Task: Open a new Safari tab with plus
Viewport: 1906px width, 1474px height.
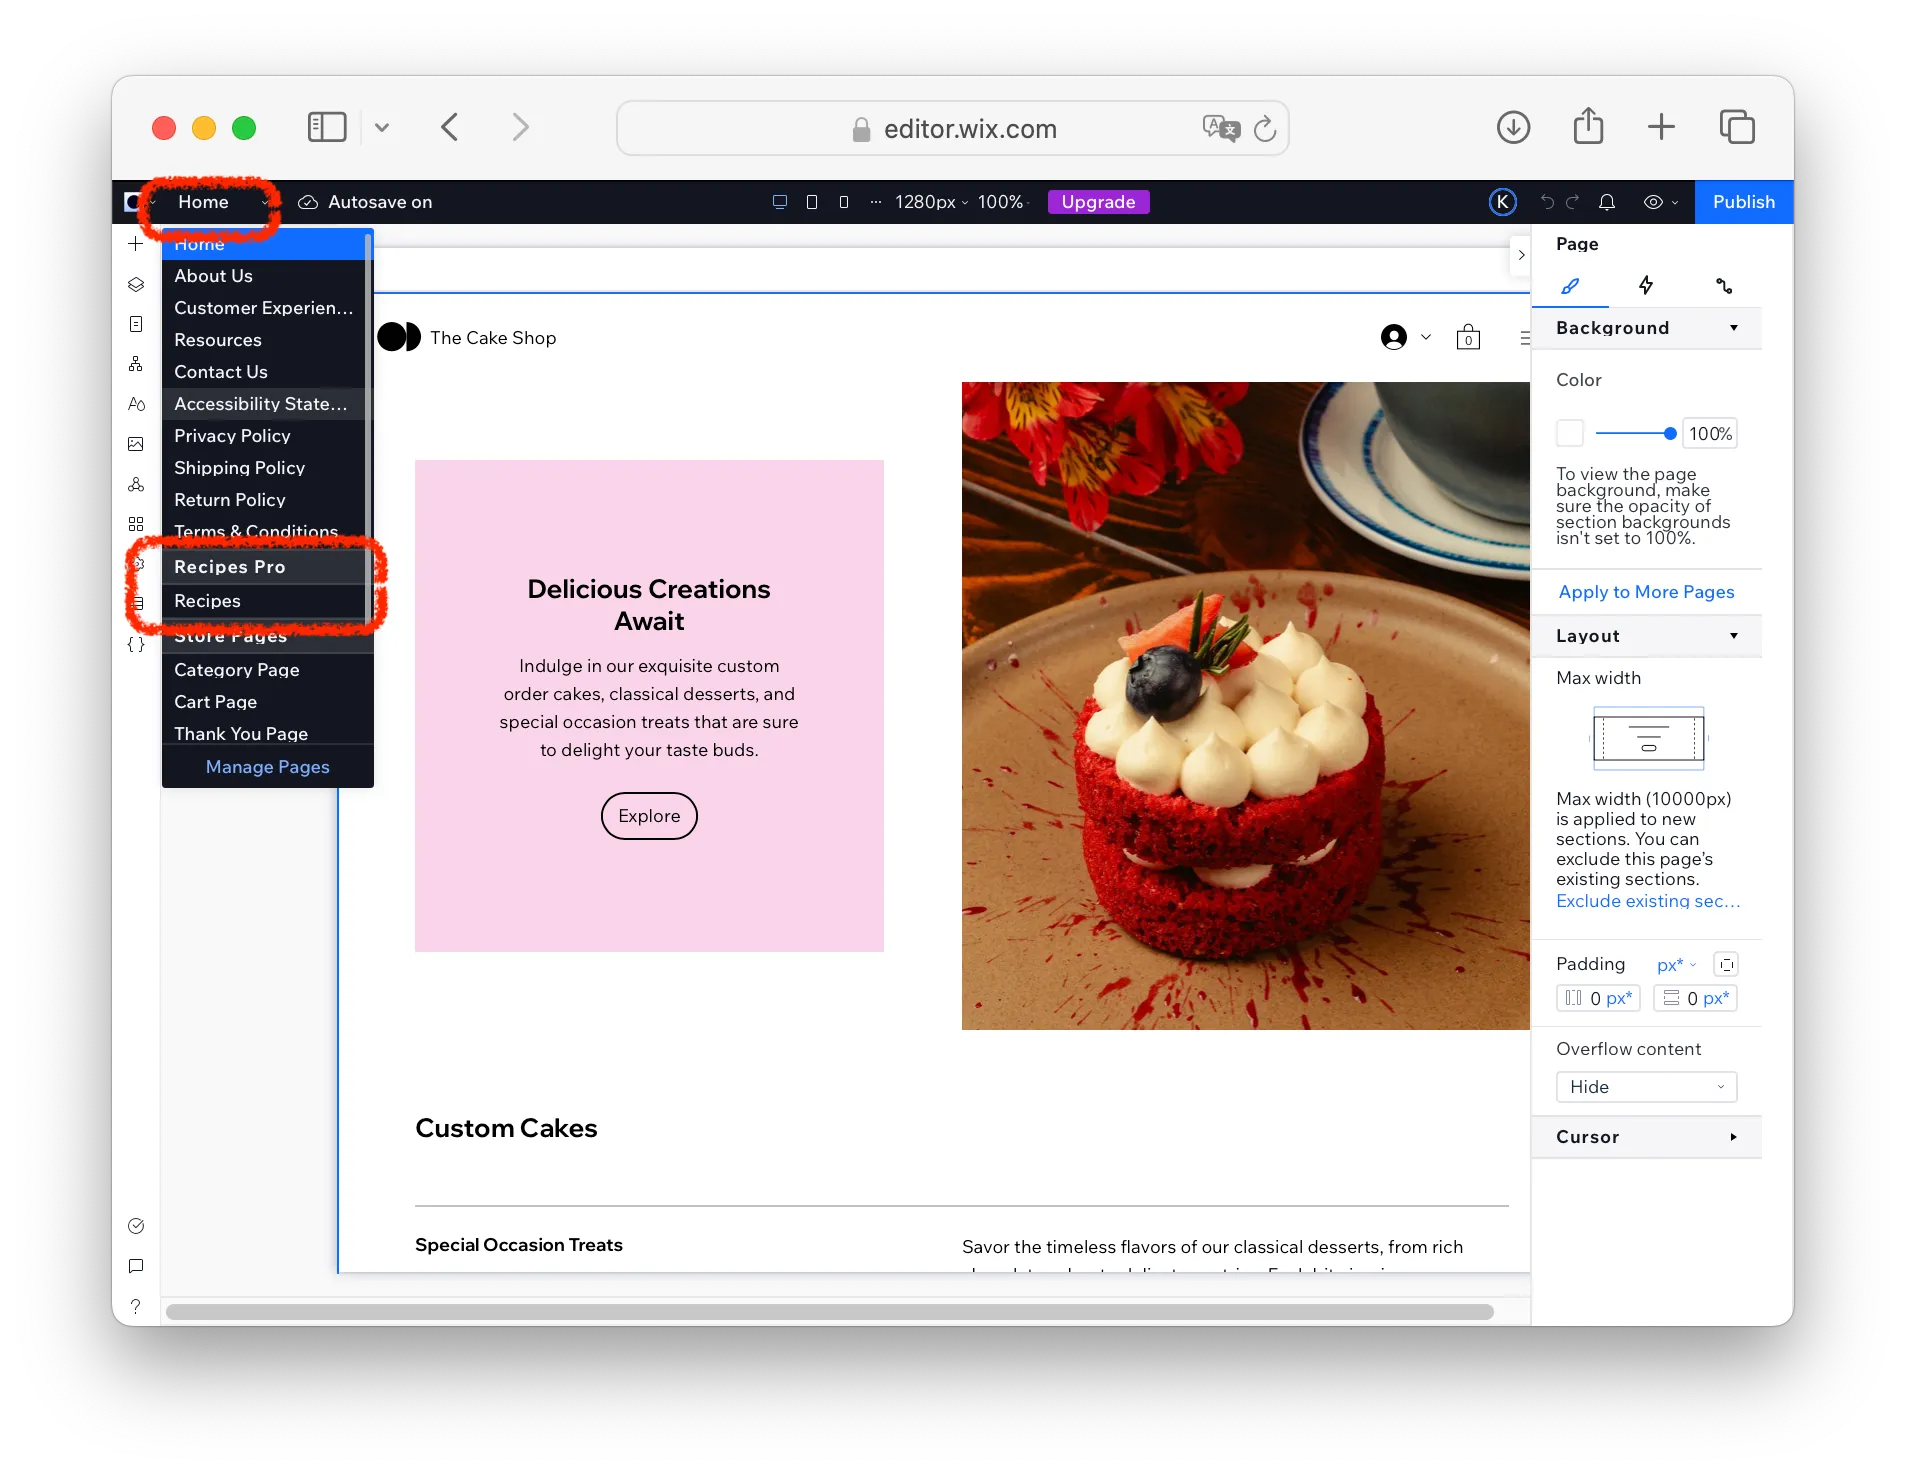Action: tap(1661, 127)
